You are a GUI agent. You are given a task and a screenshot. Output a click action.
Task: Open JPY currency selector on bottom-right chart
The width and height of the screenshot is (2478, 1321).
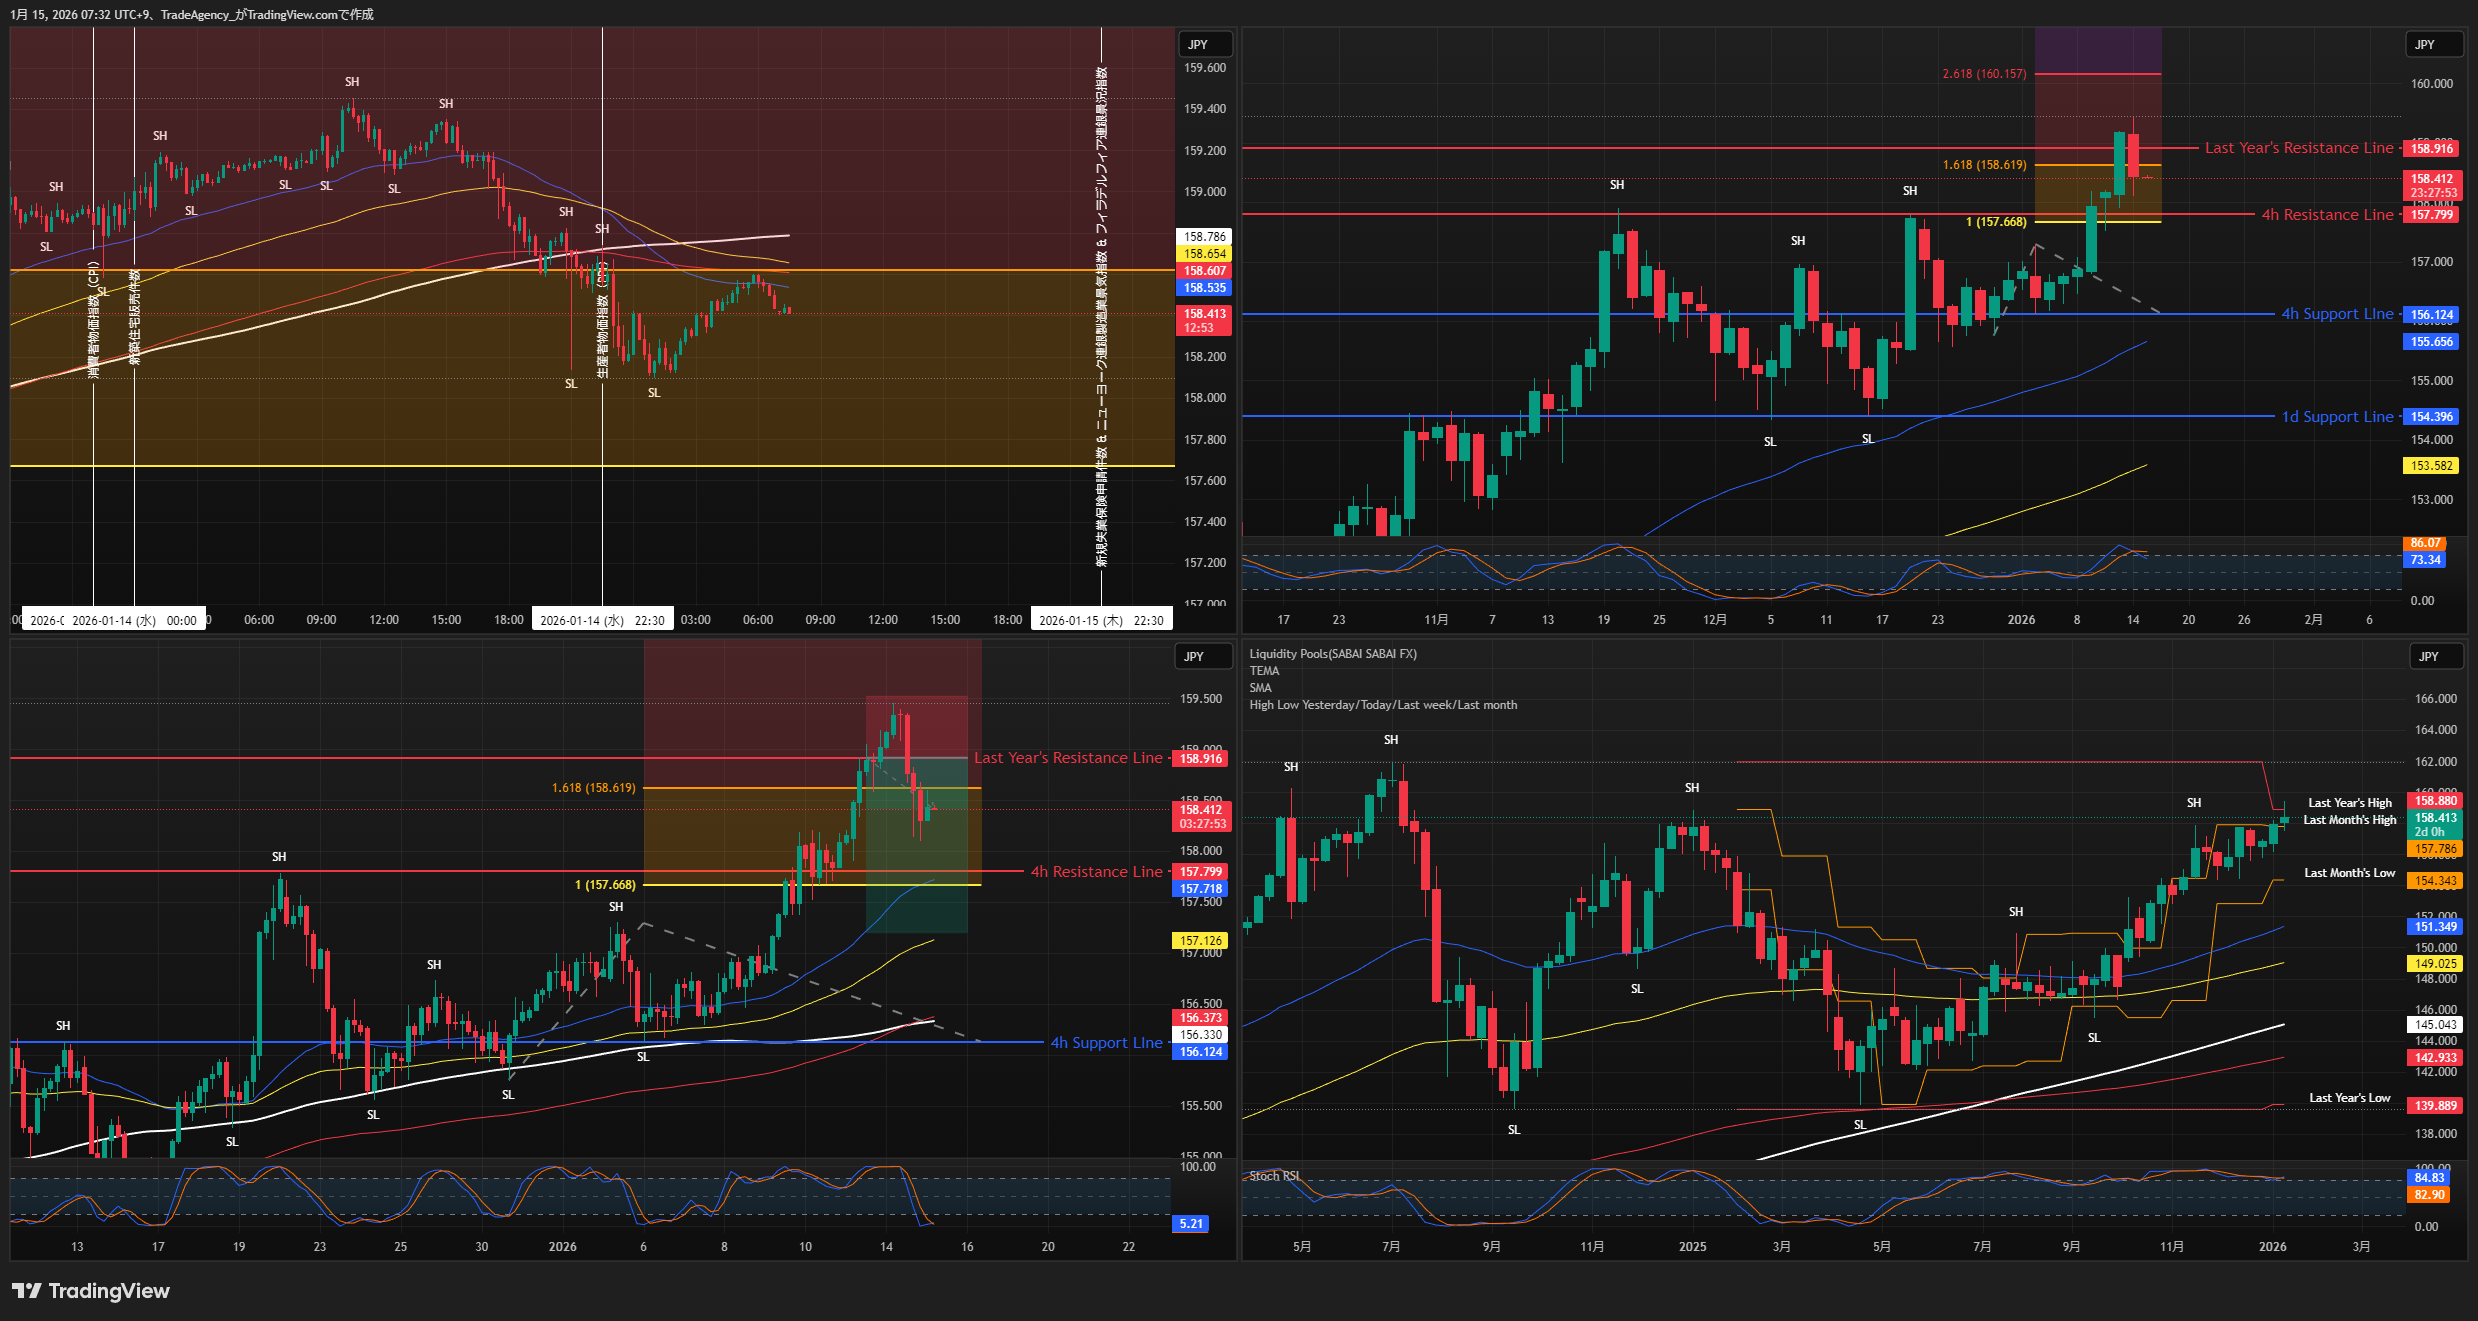tap(2429, 657)
